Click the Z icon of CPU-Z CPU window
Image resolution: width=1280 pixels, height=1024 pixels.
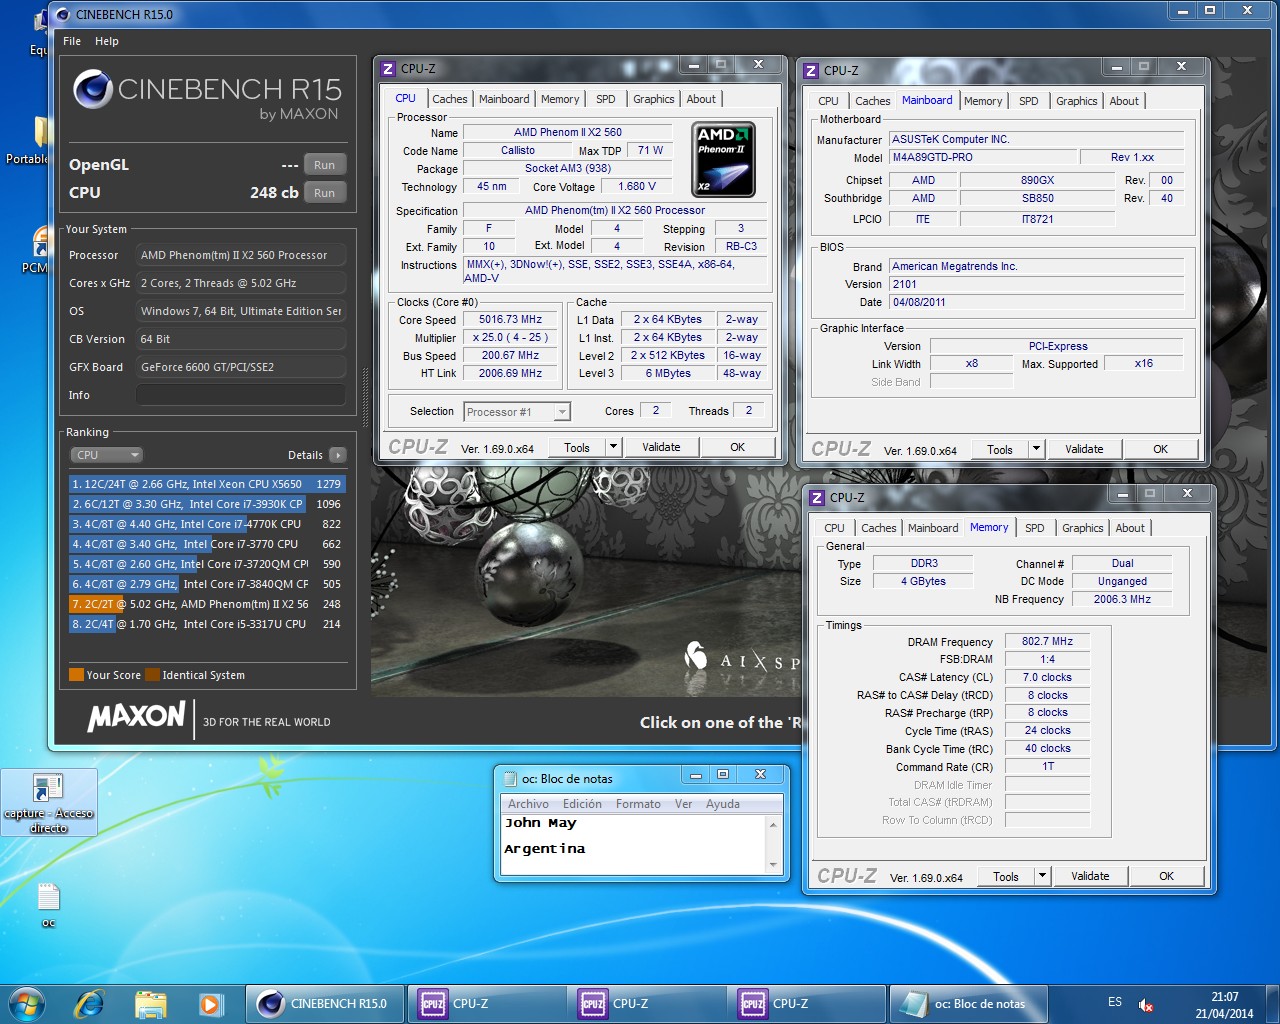[389, 68]
